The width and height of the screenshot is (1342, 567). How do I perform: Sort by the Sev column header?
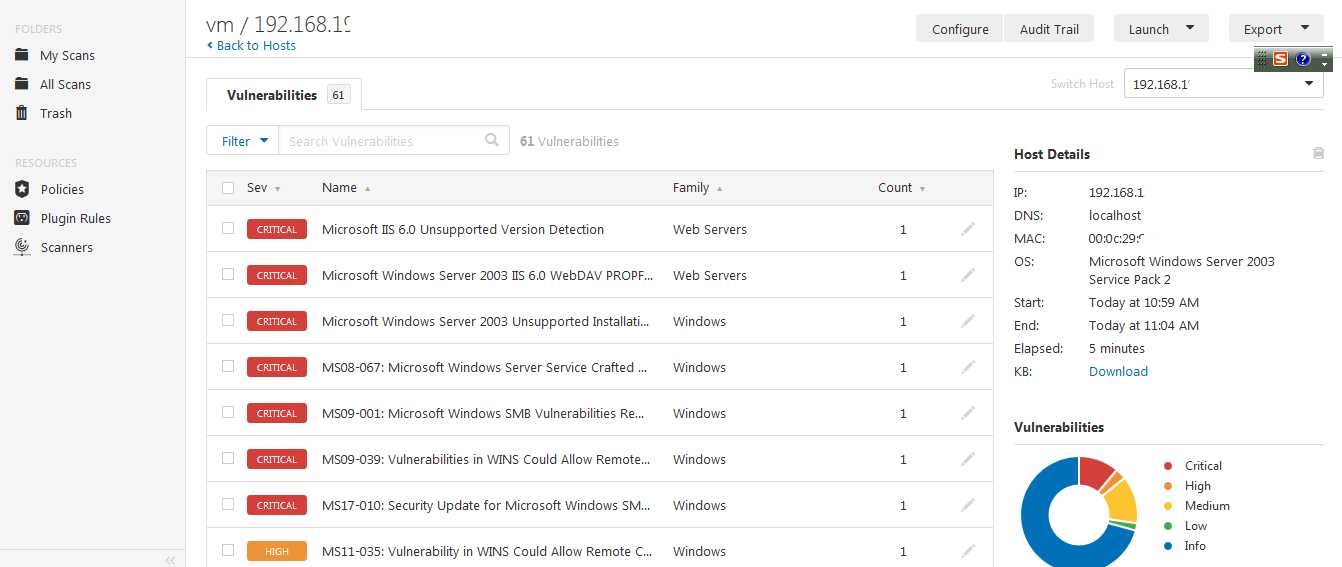point(263,188)
